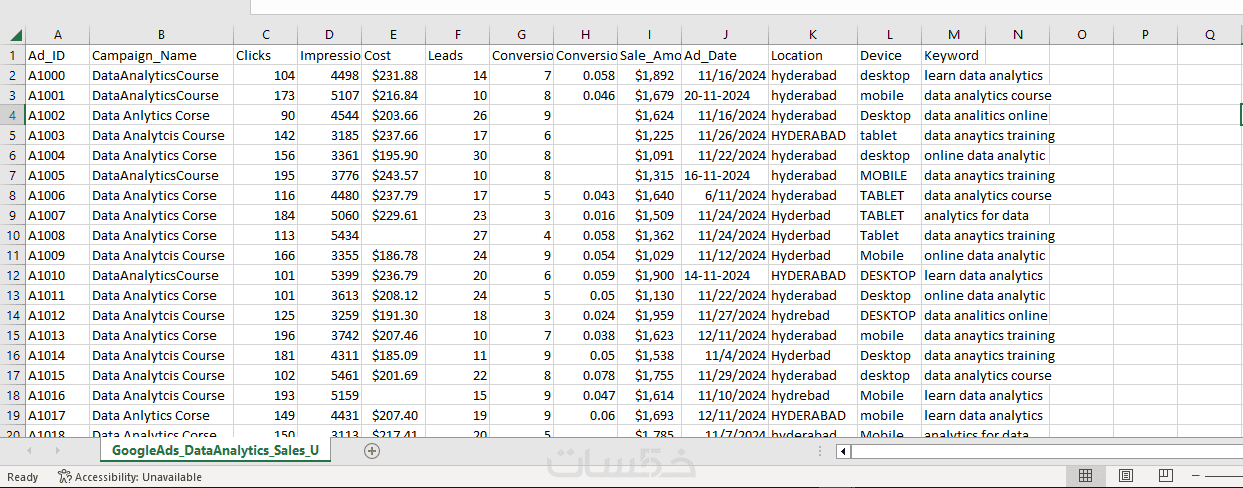This screenshot has height=488, width=1243.
Task: Click the previous sheet navigation arrow
Action: [x=29, y=451]
